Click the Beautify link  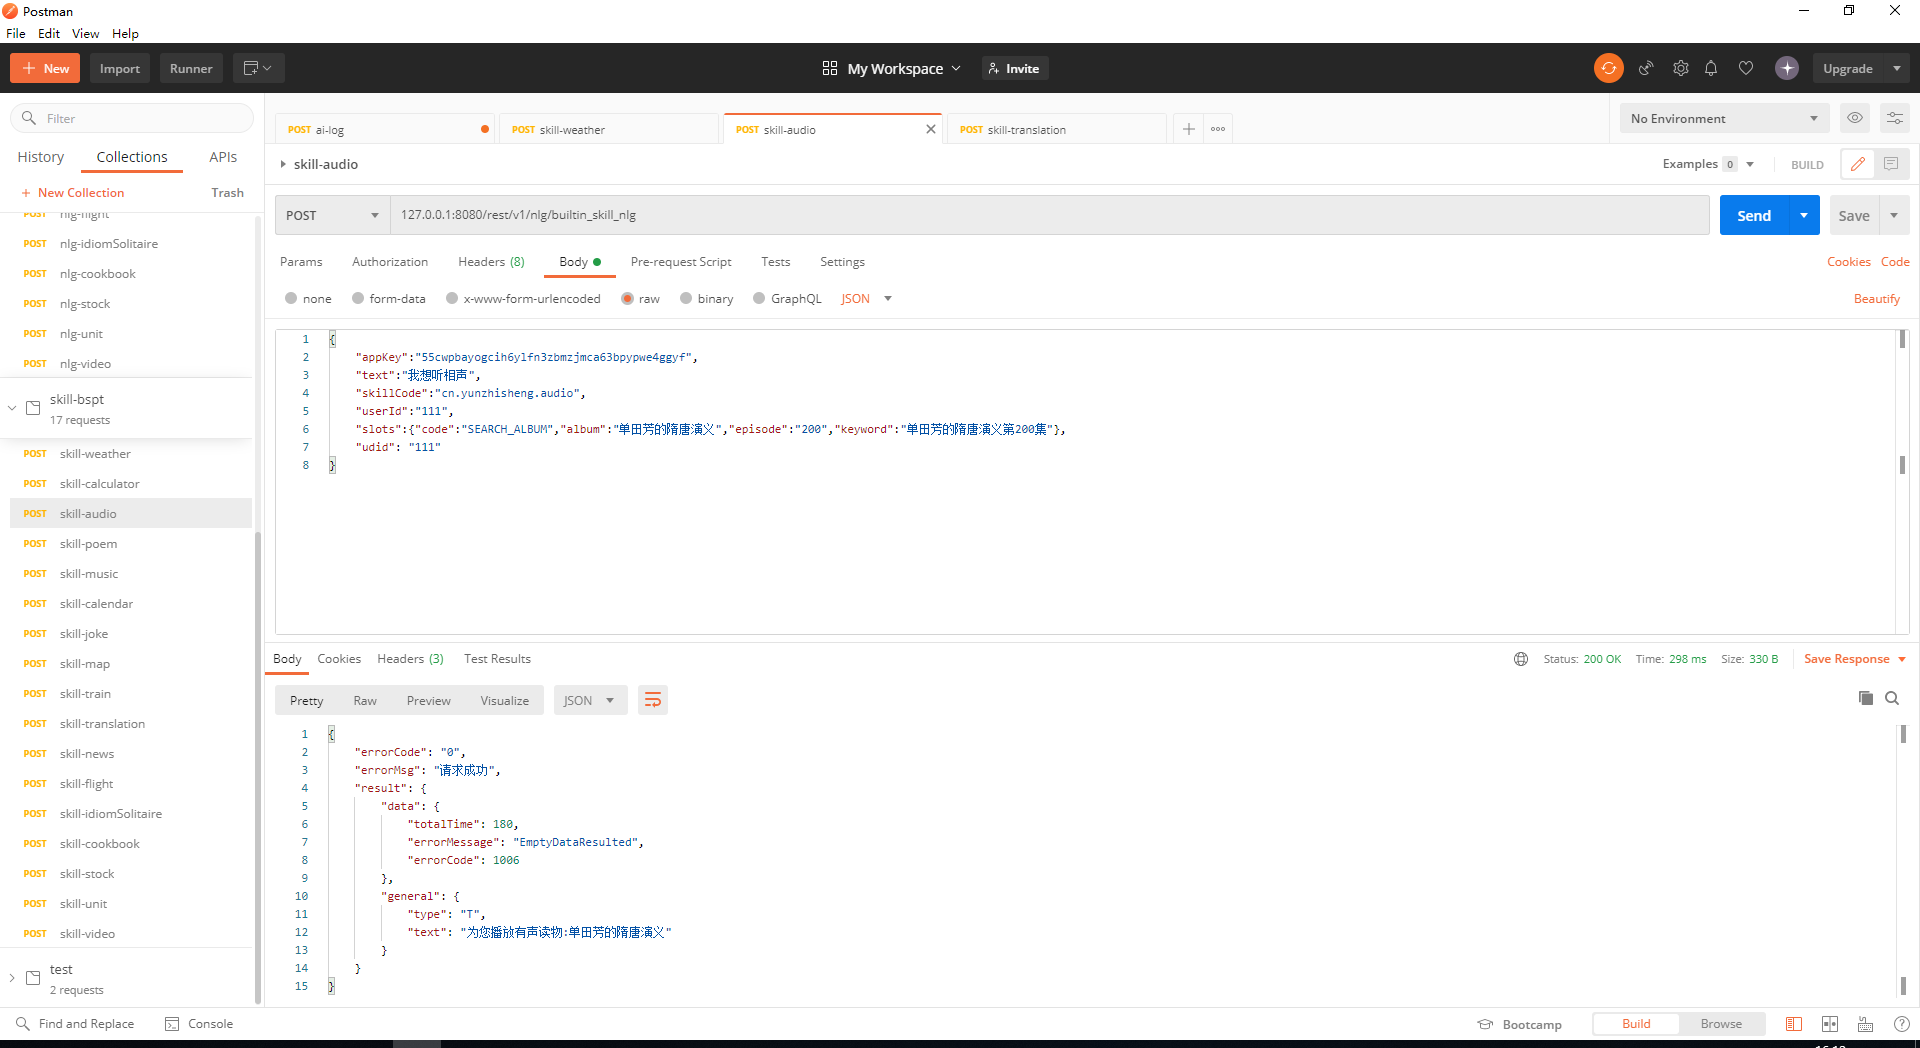[x=1876, y=298]
